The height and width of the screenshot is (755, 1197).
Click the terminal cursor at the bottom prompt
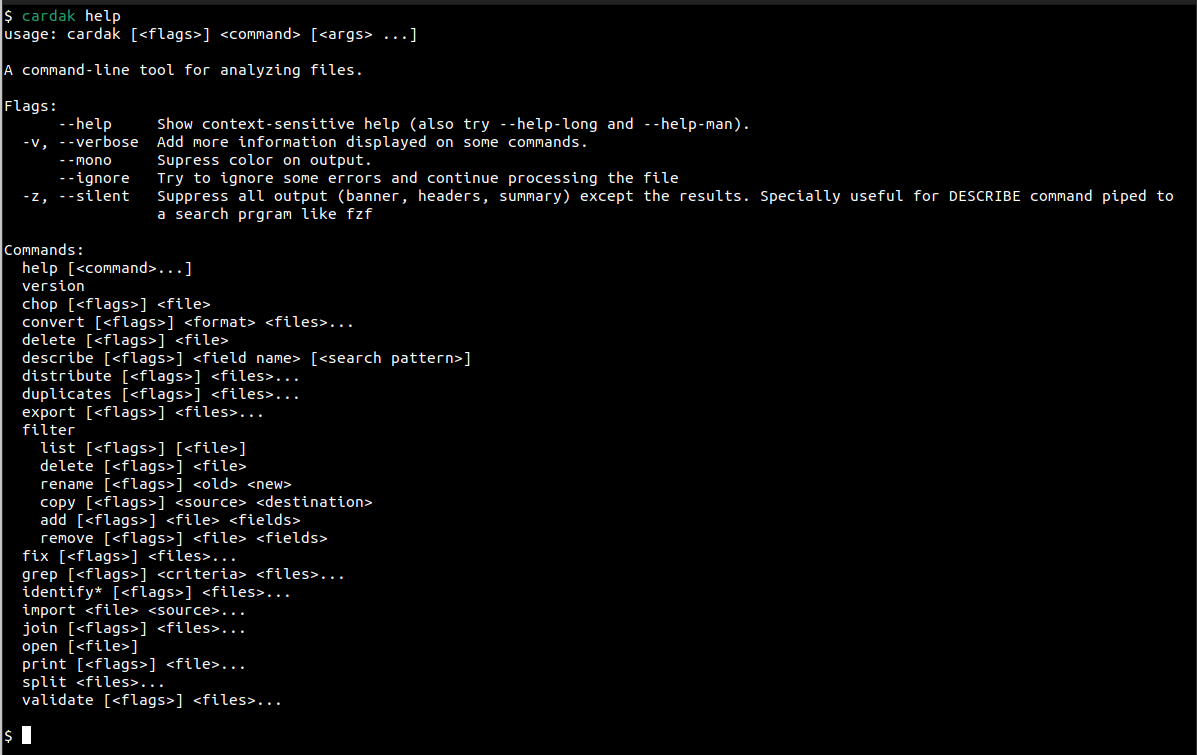pos(27,736)
